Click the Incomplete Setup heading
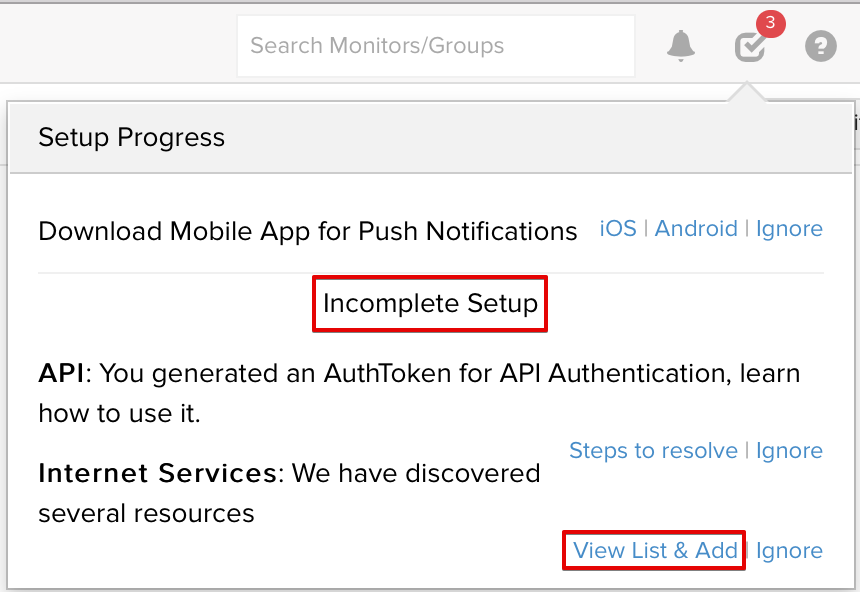 430,303
